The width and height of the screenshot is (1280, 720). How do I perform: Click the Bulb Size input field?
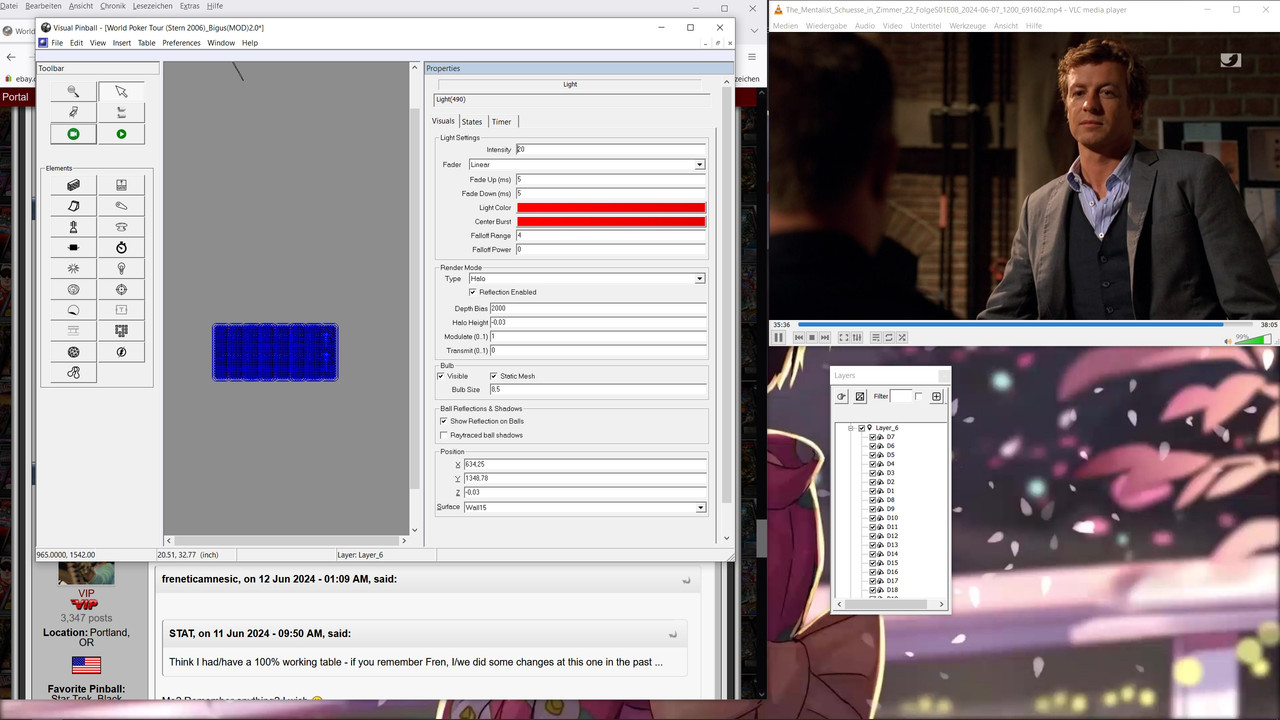pos(599,390)
